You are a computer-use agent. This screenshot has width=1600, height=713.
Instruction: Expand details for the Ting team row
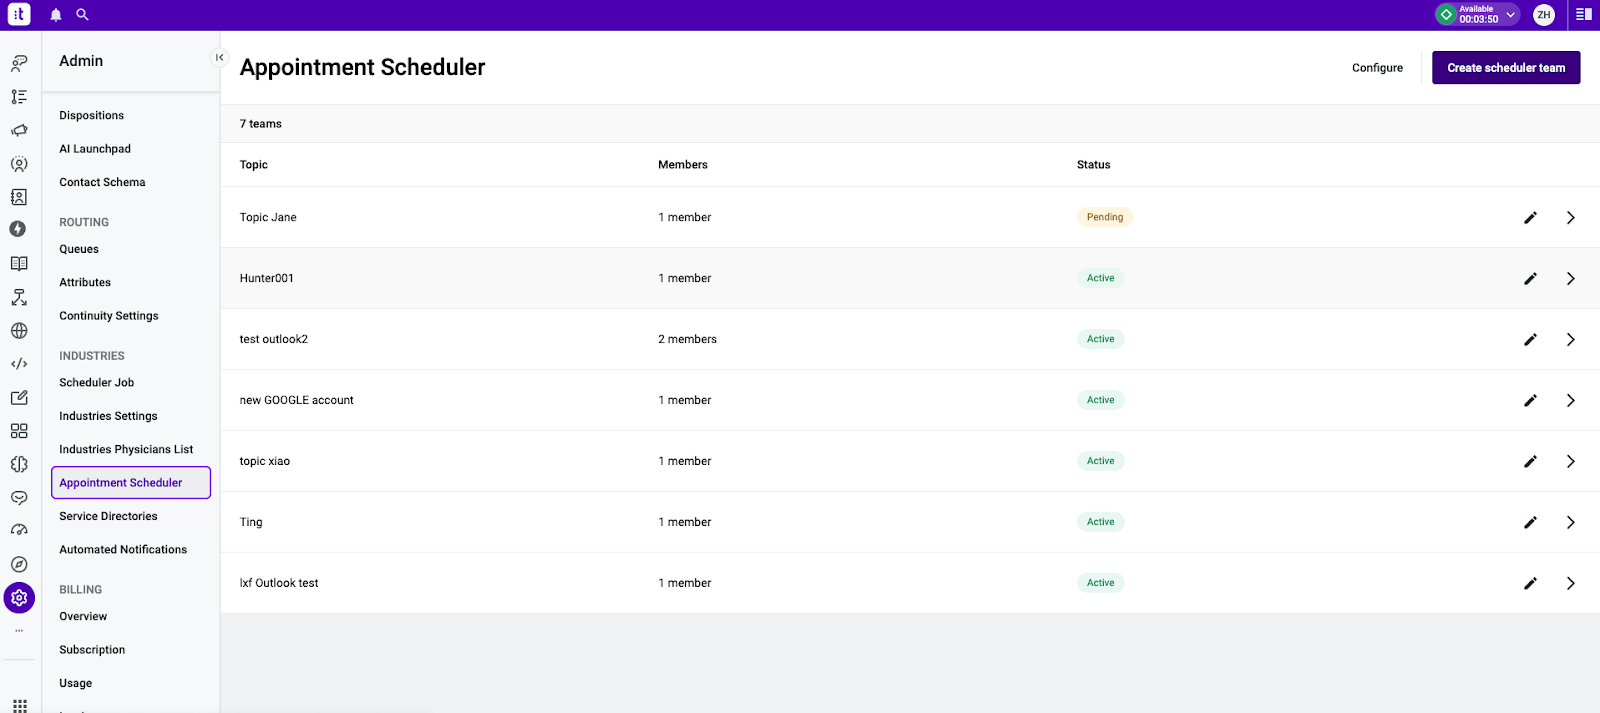point(1570,522)
